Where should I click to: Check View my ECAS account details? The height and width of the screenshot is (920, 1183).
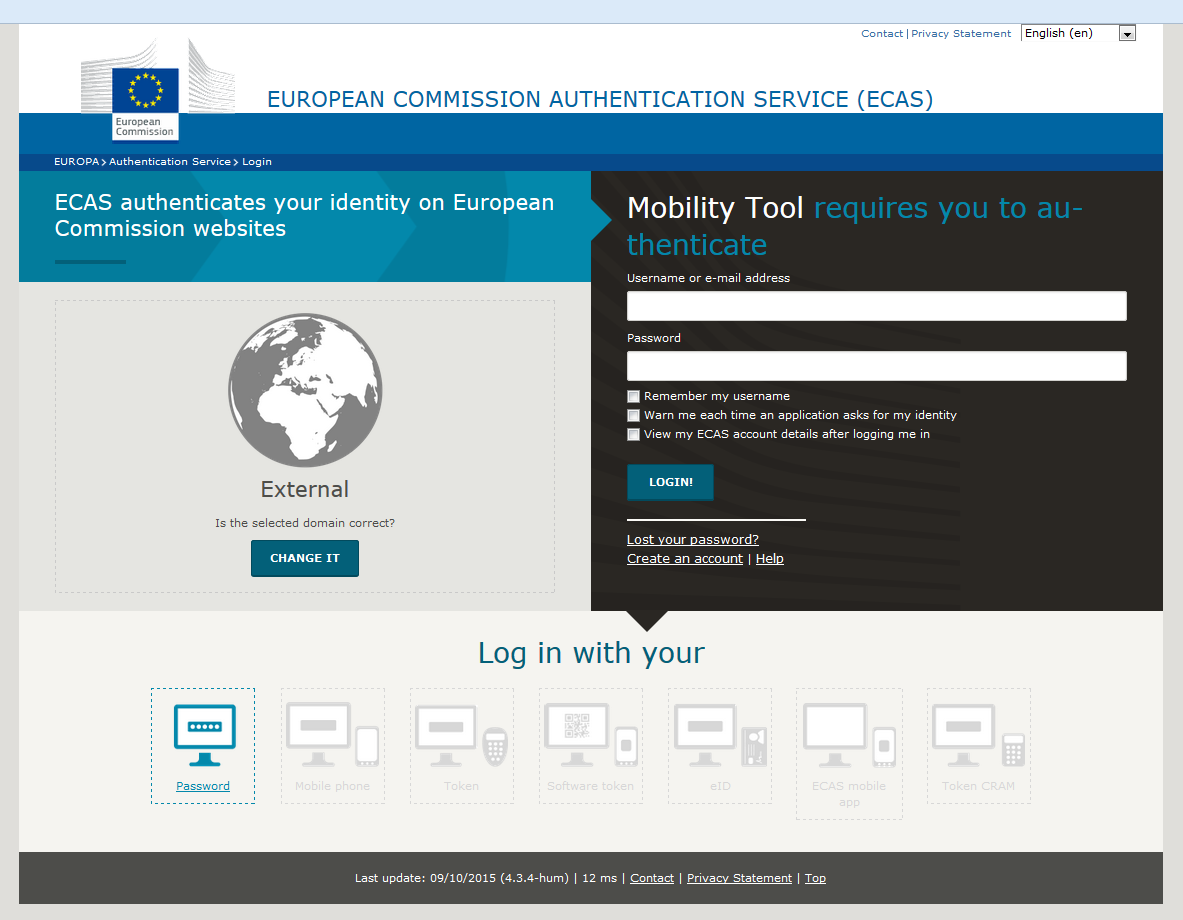tap(634, 434)
